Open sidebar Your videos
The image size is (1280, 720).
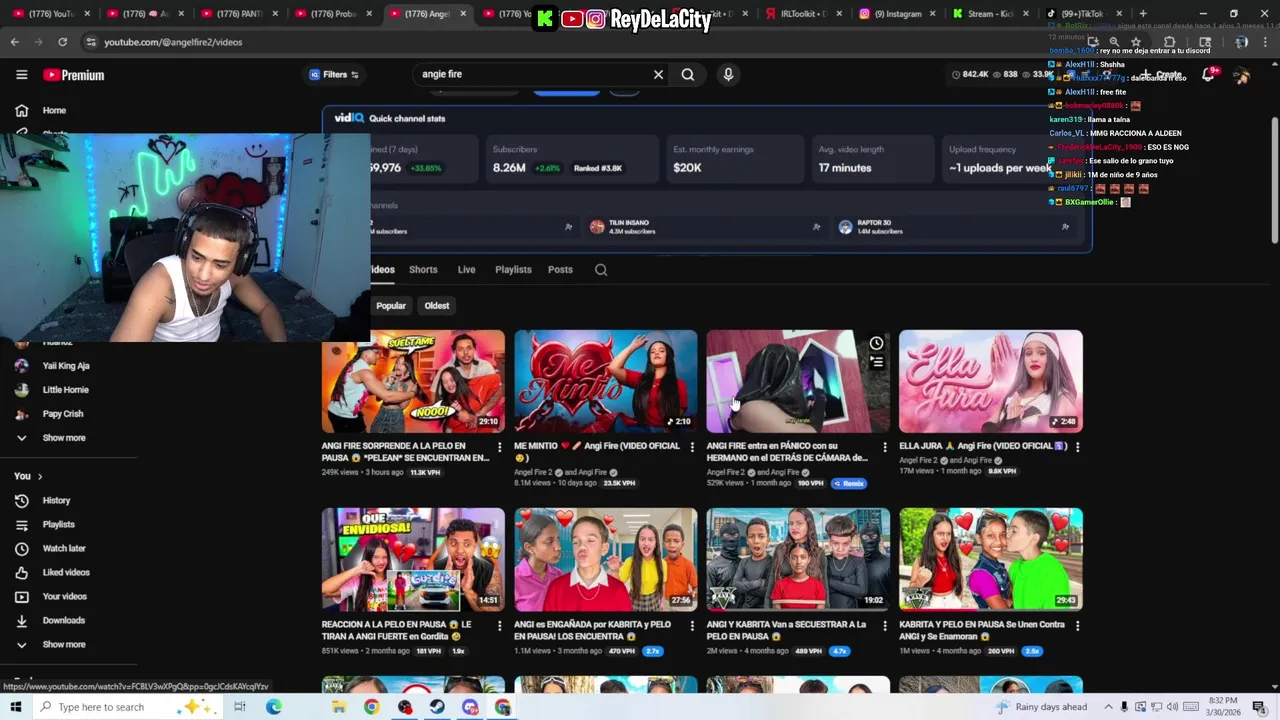(64, 596)
